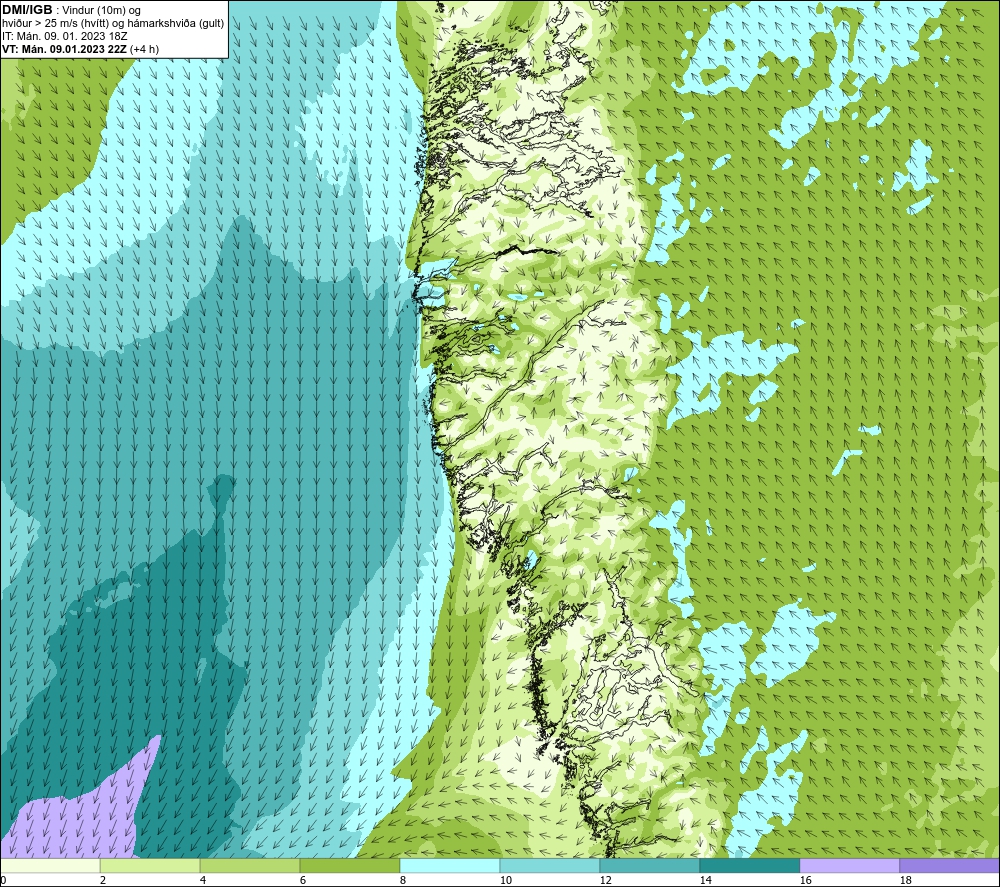This screenshot has width=1000, height=887.
Task: Click the 16–18 m/s light purple swatch
Action: click(849, 865)
